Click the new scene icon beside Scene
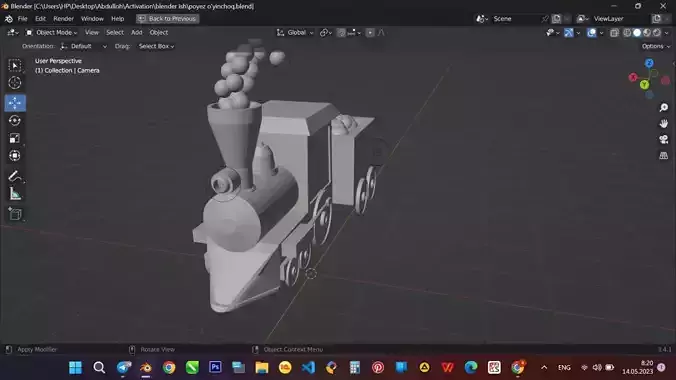This screenshot has height=380, width=676. point(557,19)
